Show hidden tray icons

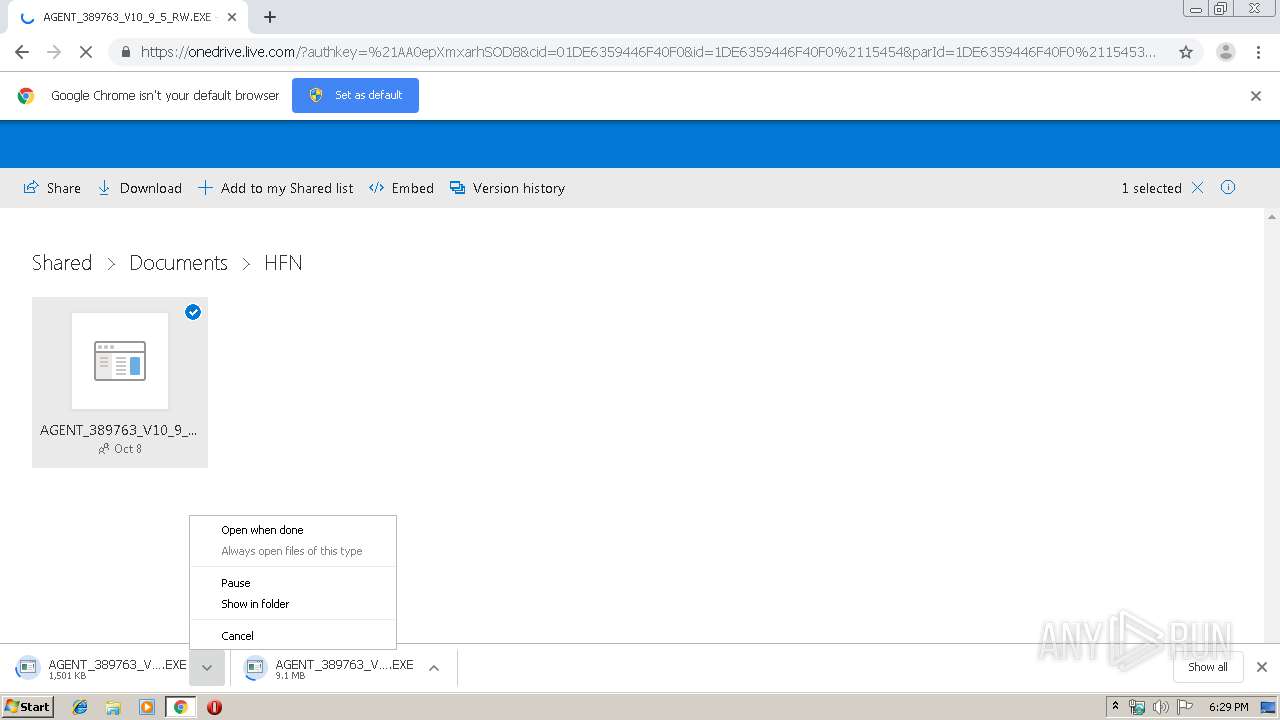click(x=1115, y=707)
